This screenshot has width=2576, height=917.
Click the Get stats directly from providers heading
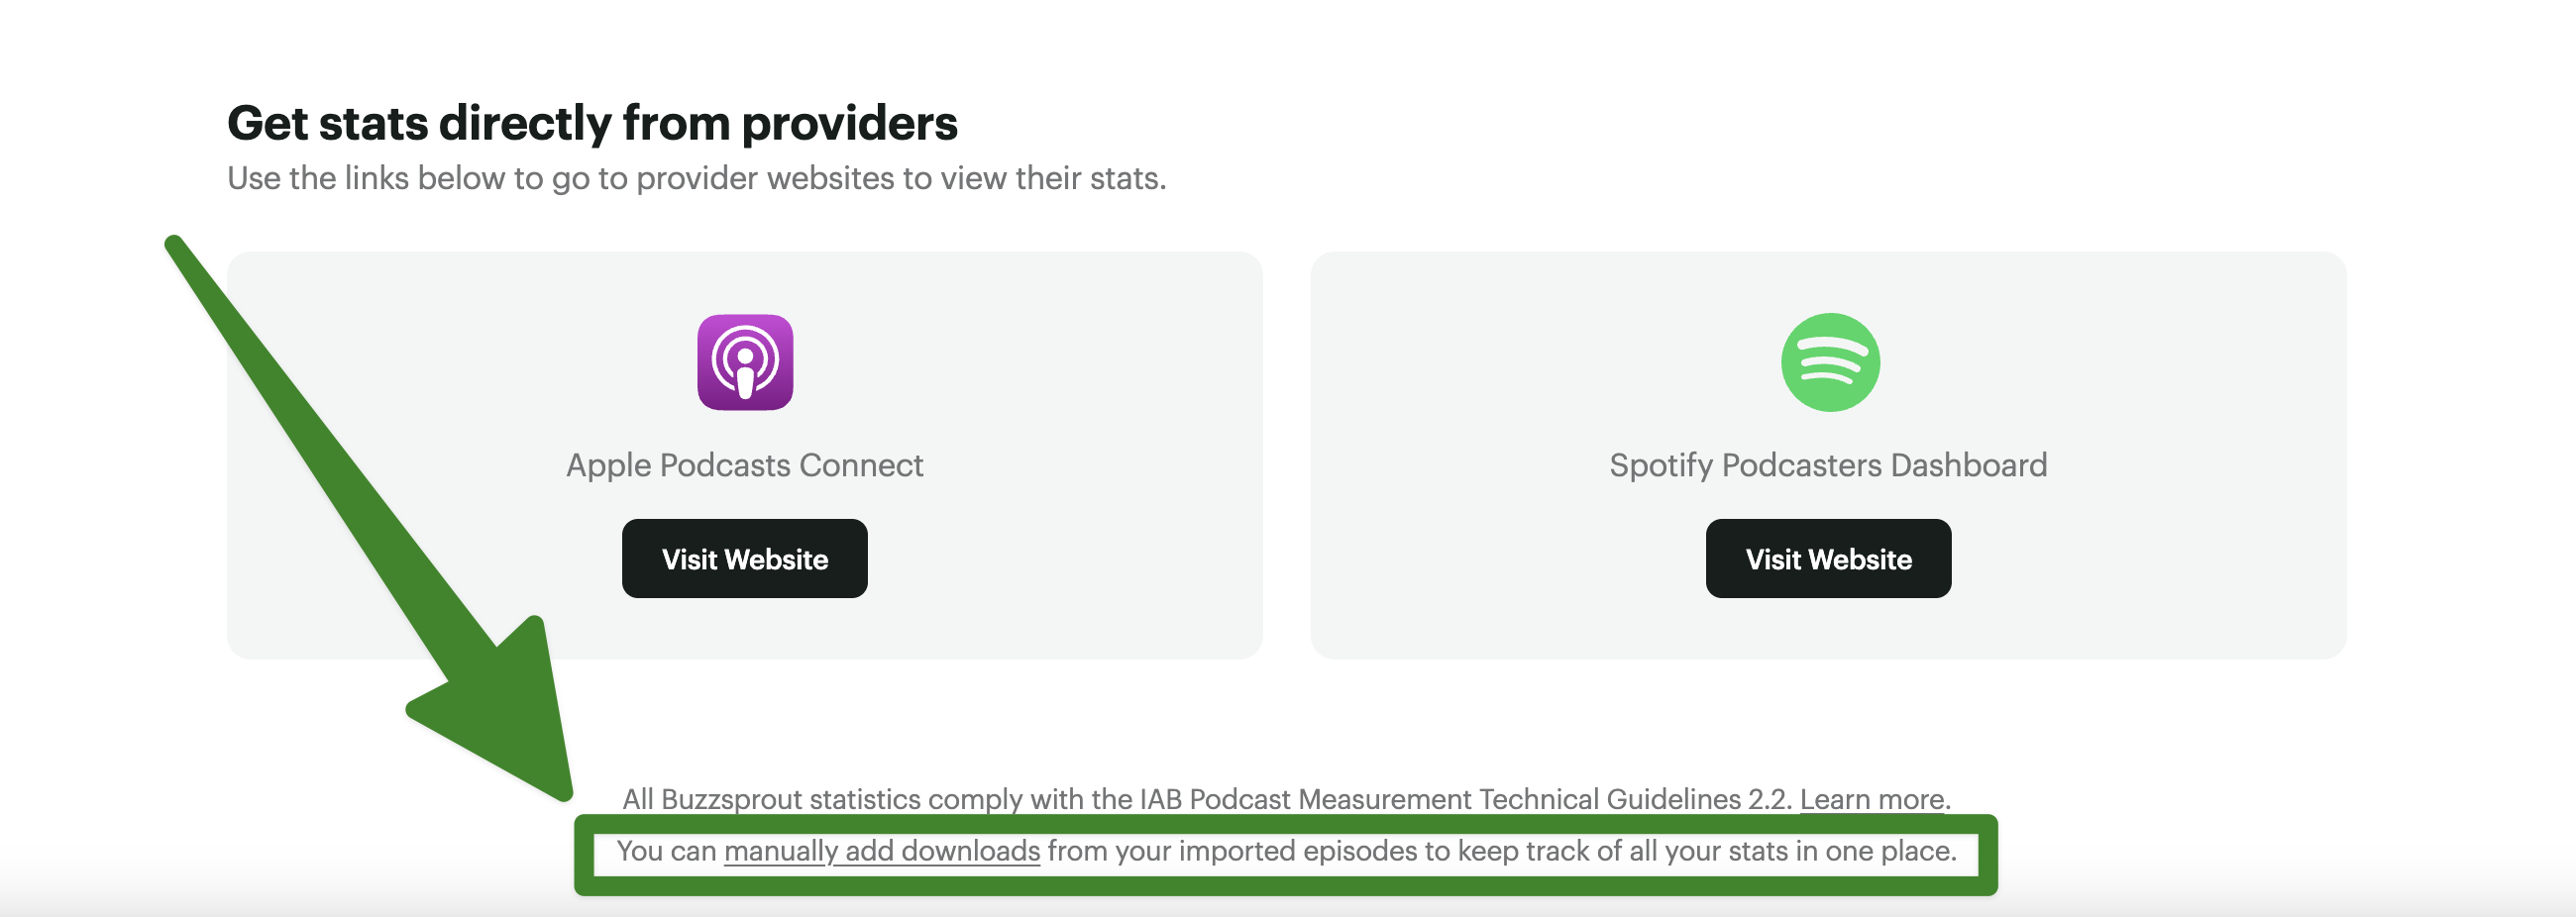[x=592, y=123]
